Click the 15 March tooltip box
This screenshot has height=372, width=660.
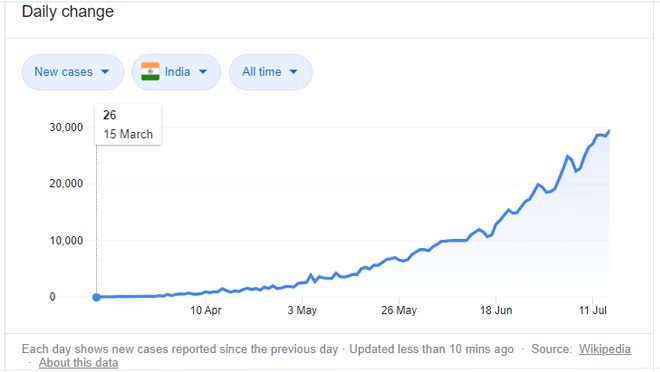128,125
